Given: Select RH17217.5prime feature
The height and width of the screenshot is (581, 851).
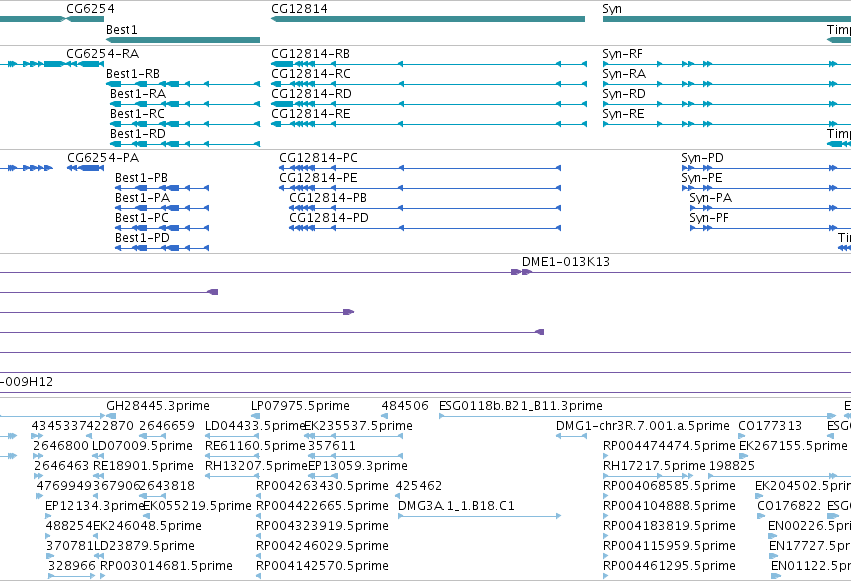Looking at the screenshot, I should pyautogui.click(x=654, y=466).
